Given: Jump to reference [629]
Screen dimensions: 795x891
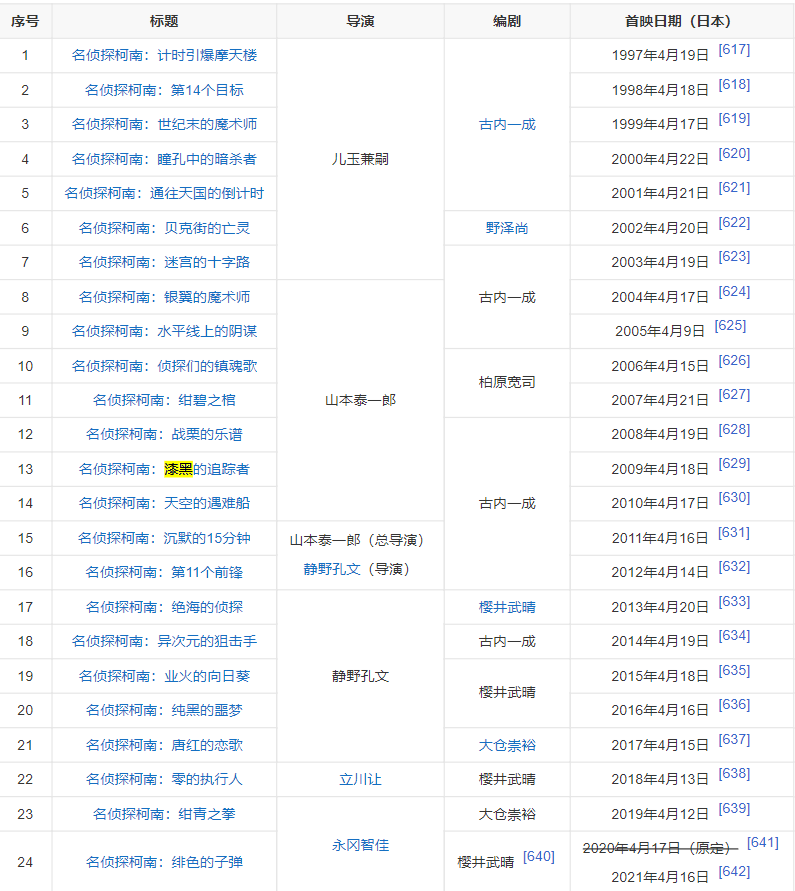Looking at the screenshot, I should (734, 464).
